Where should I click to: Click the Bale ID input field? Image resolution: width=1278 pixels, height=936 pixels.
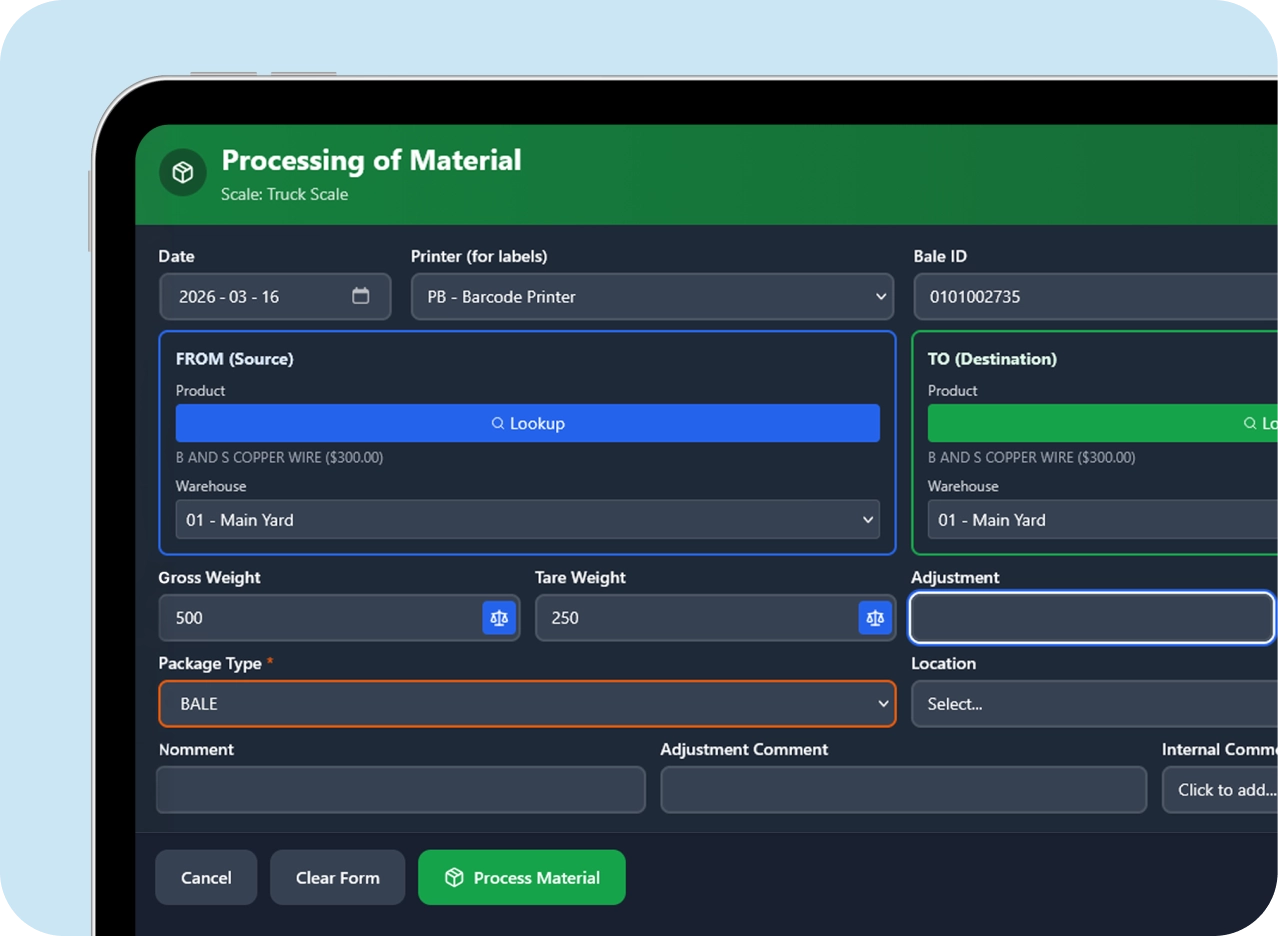(1096, 297)
